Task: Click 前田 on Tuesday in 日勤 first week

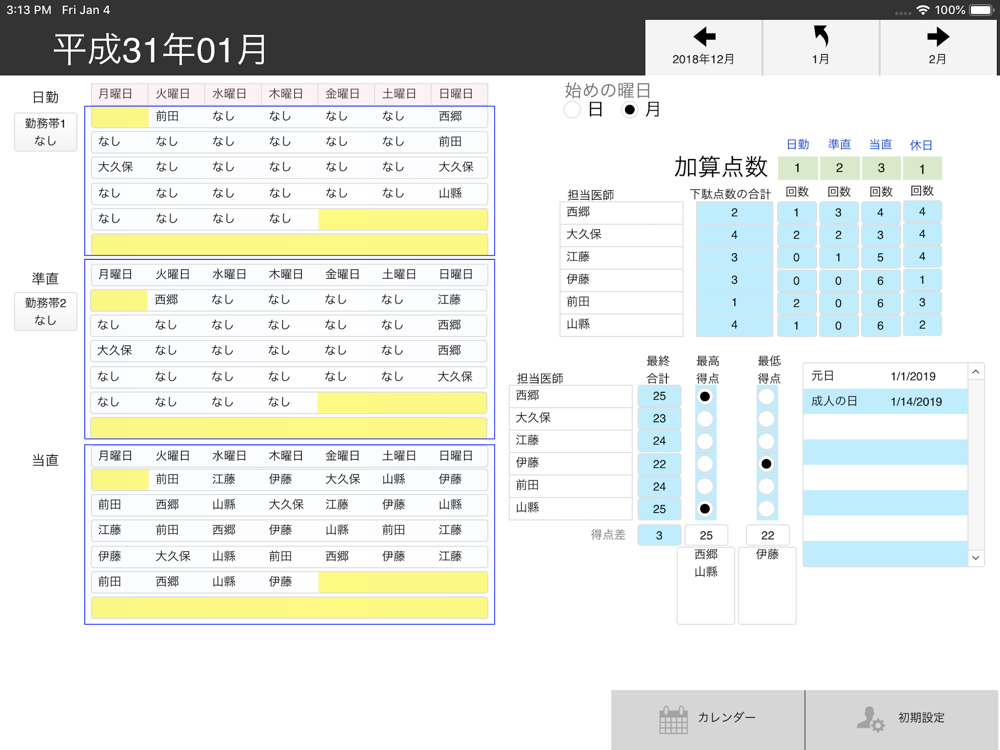Action: [167, 117]
